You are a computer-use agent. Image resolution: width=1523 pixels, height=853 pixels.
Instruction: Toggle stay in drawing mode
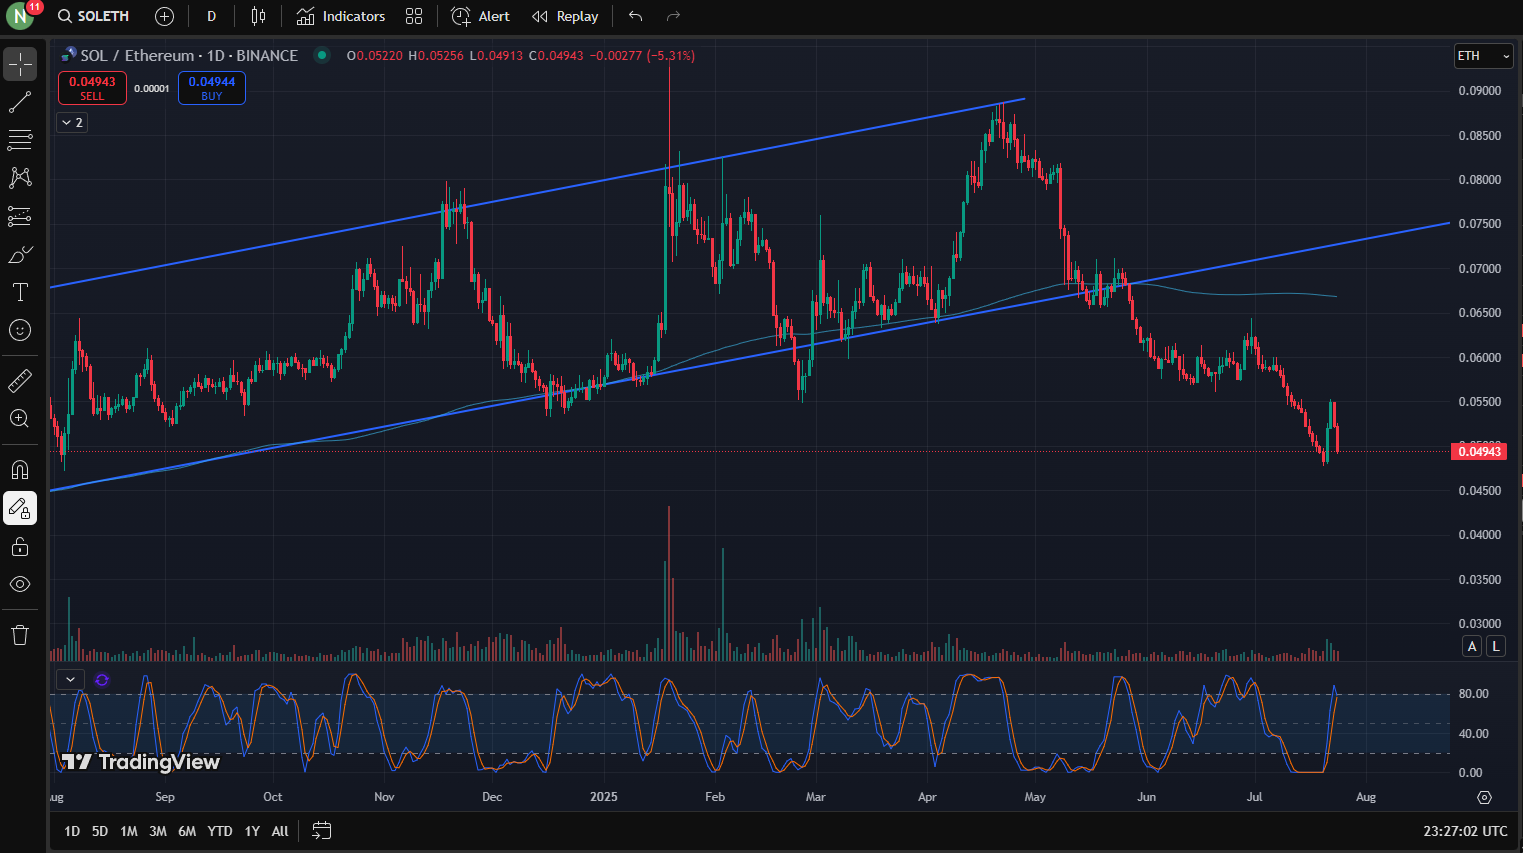click(x=20, y=508)
